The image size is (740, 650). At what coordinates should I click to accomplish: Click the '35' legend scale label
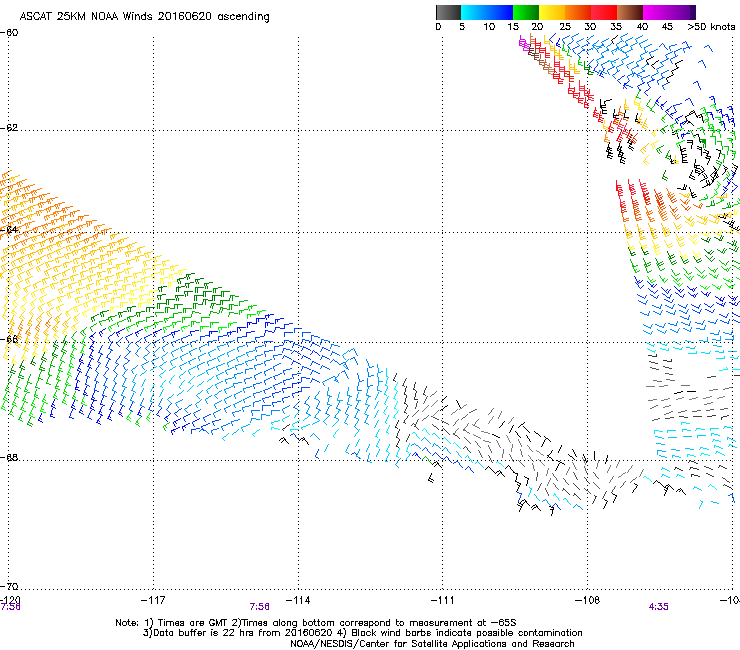(x=616, y=27)
